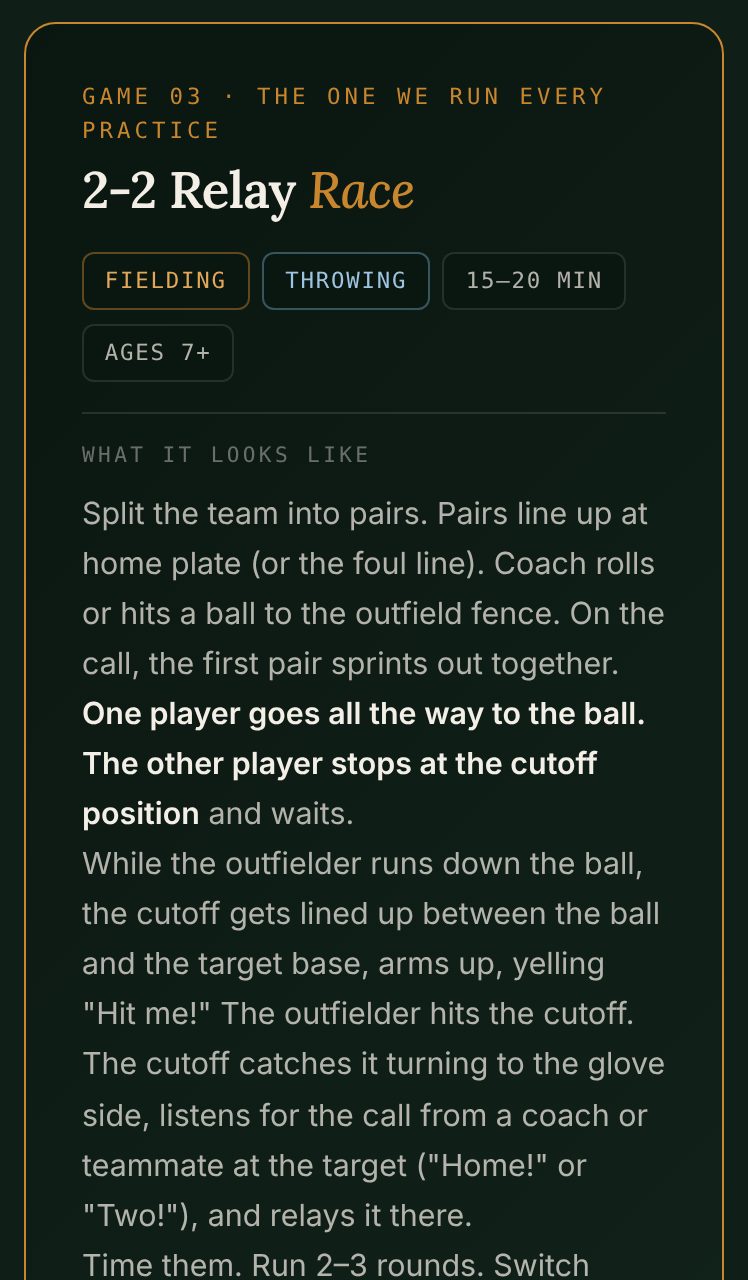Click the FIELDING tag

coord(166,281)
